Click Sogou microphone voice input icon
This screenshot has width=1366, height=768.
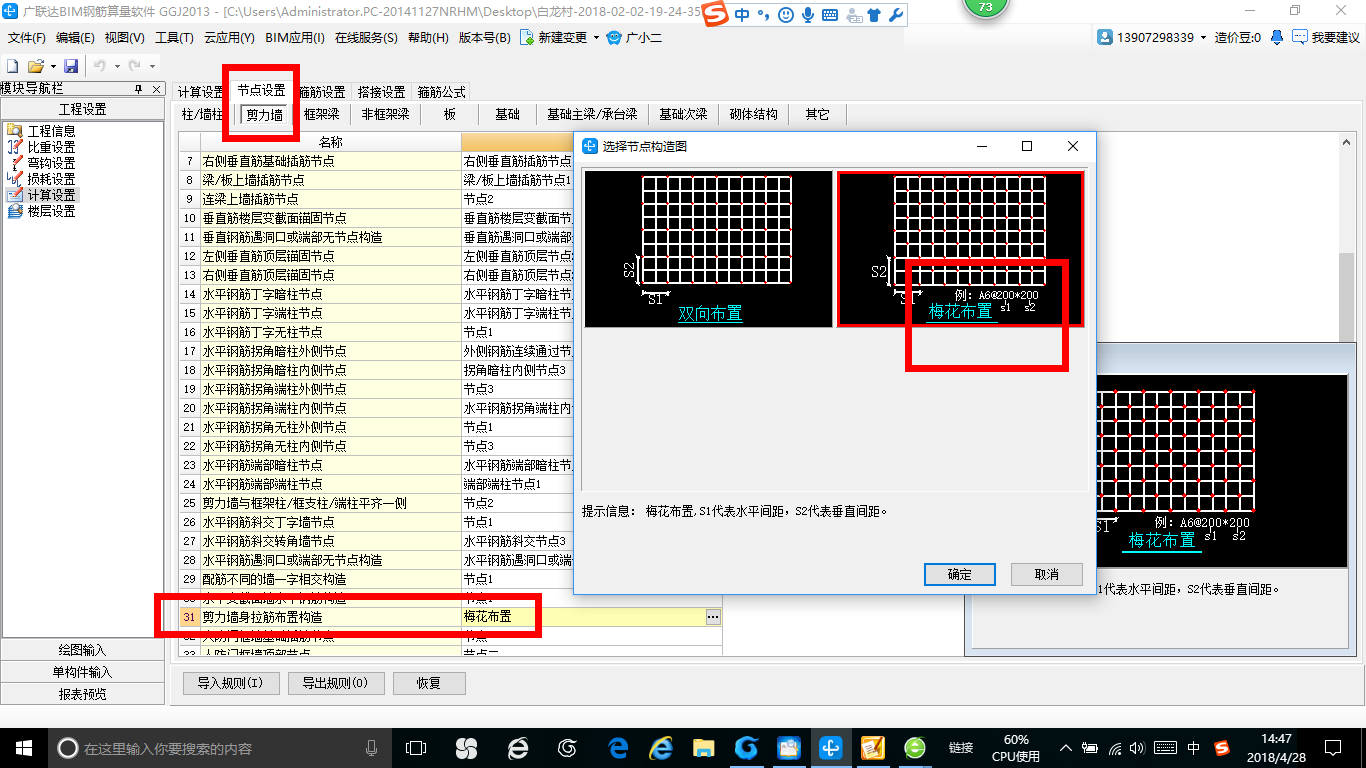(x=807, y=15)
